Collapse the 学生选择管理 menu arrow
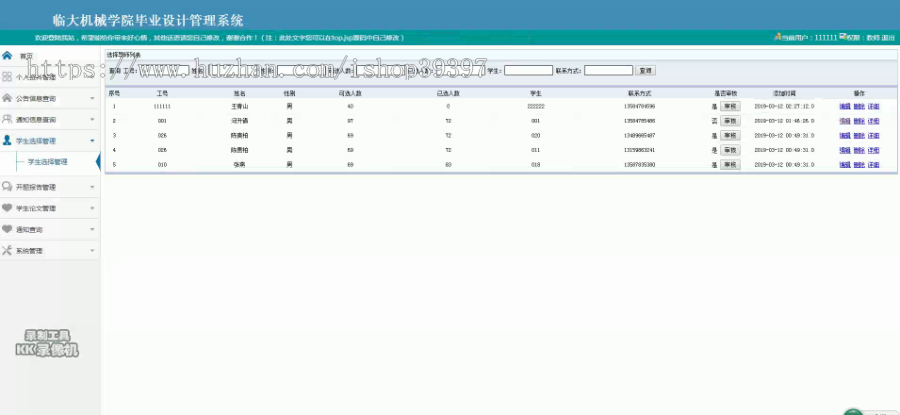The width and height of the screenshot is (900, 415). 92,141
